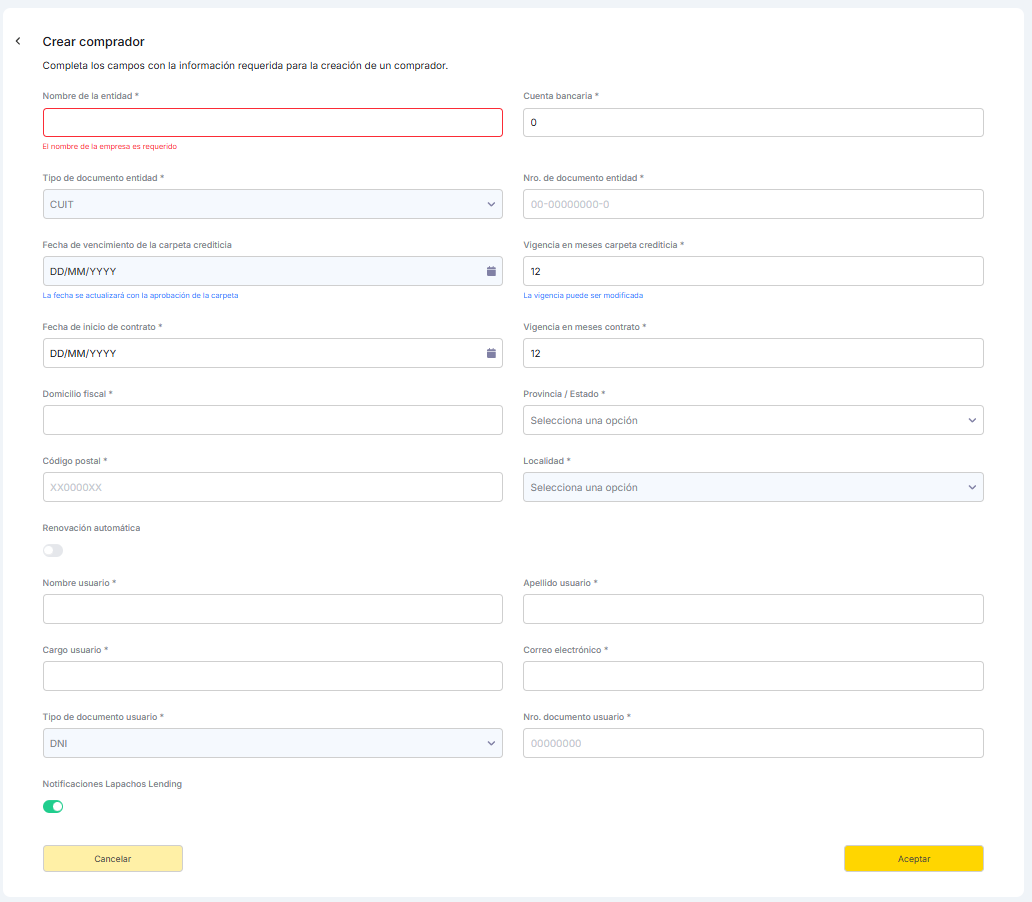The height and width of the screenshot is (902, 1032).
Task: Select Tipo de documento usuario dropdown
Action: (272, 743)
